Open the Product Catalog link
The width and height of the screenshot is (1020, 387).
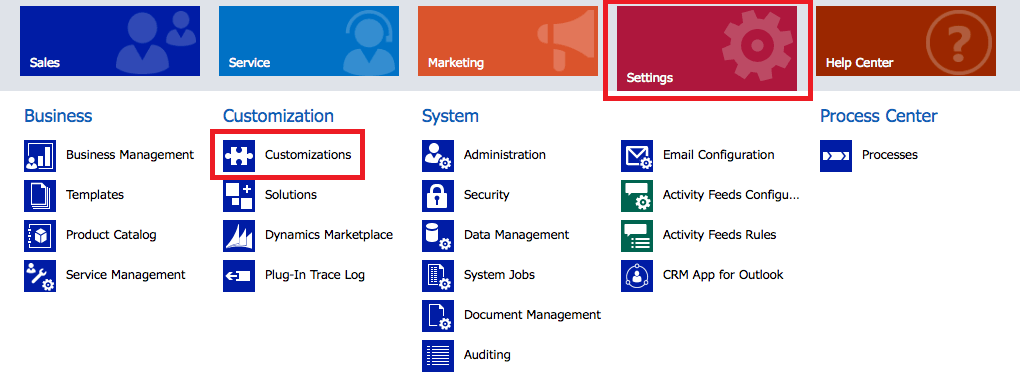111,235
